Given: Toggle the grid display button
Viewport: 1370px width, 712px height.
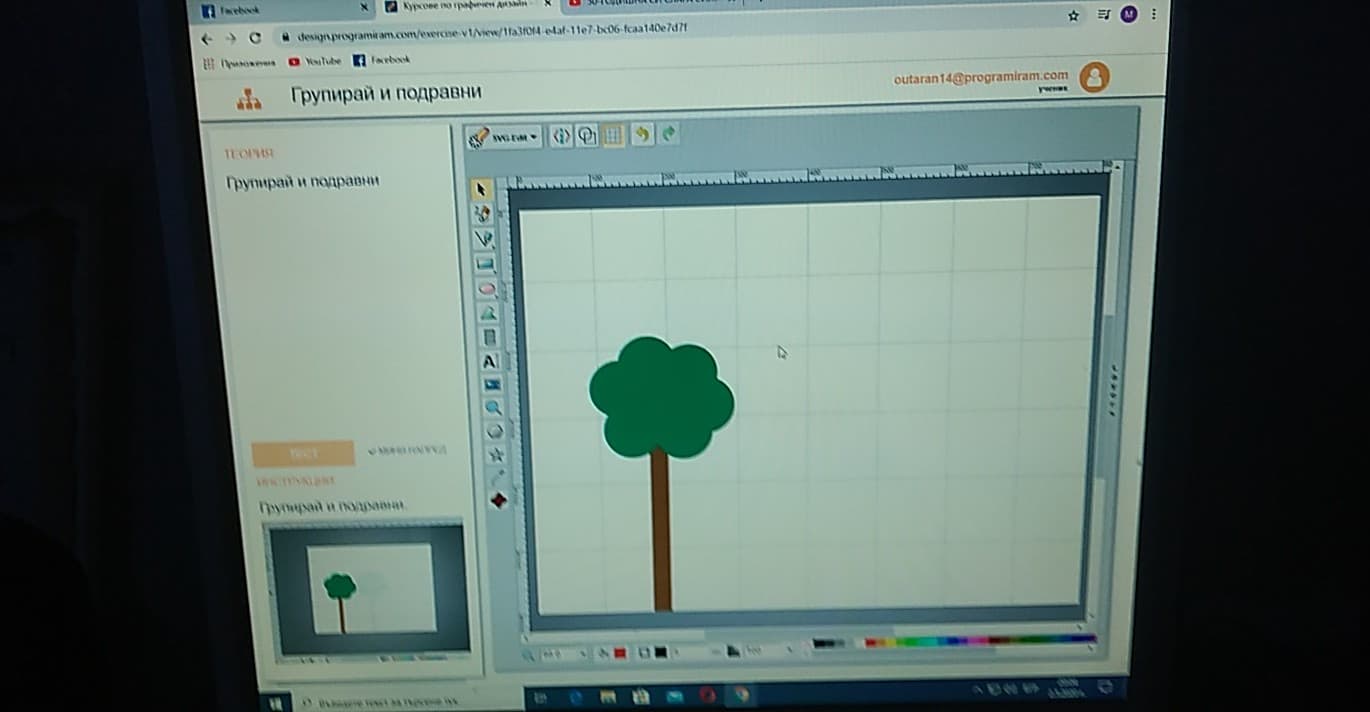Looking at the screenshot, I should pyautogui.click(x=613, y=136).
